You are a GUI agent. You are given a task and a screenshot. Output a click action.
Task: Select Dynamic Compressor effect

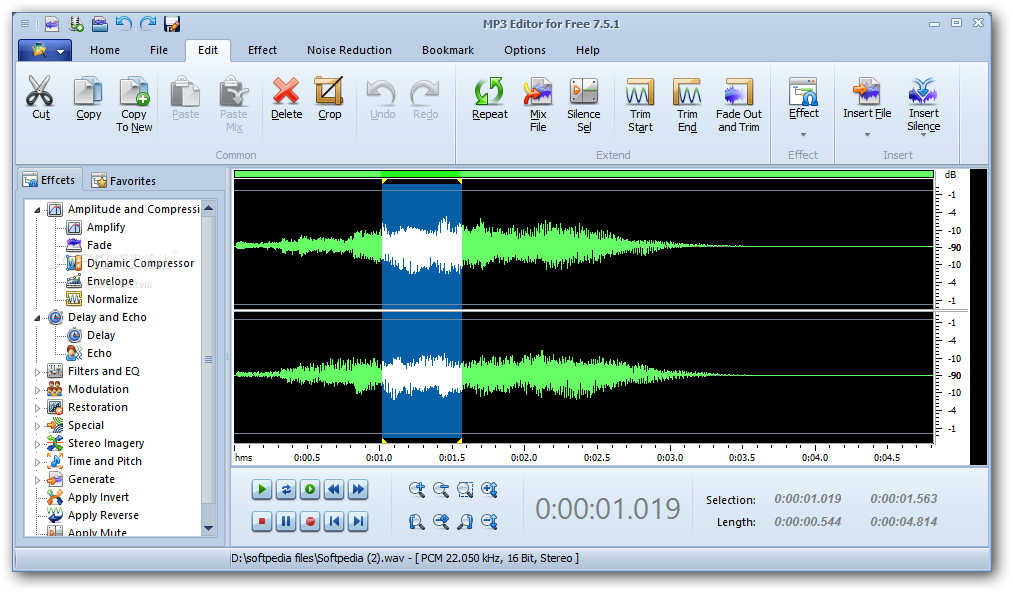click(140, 263)
